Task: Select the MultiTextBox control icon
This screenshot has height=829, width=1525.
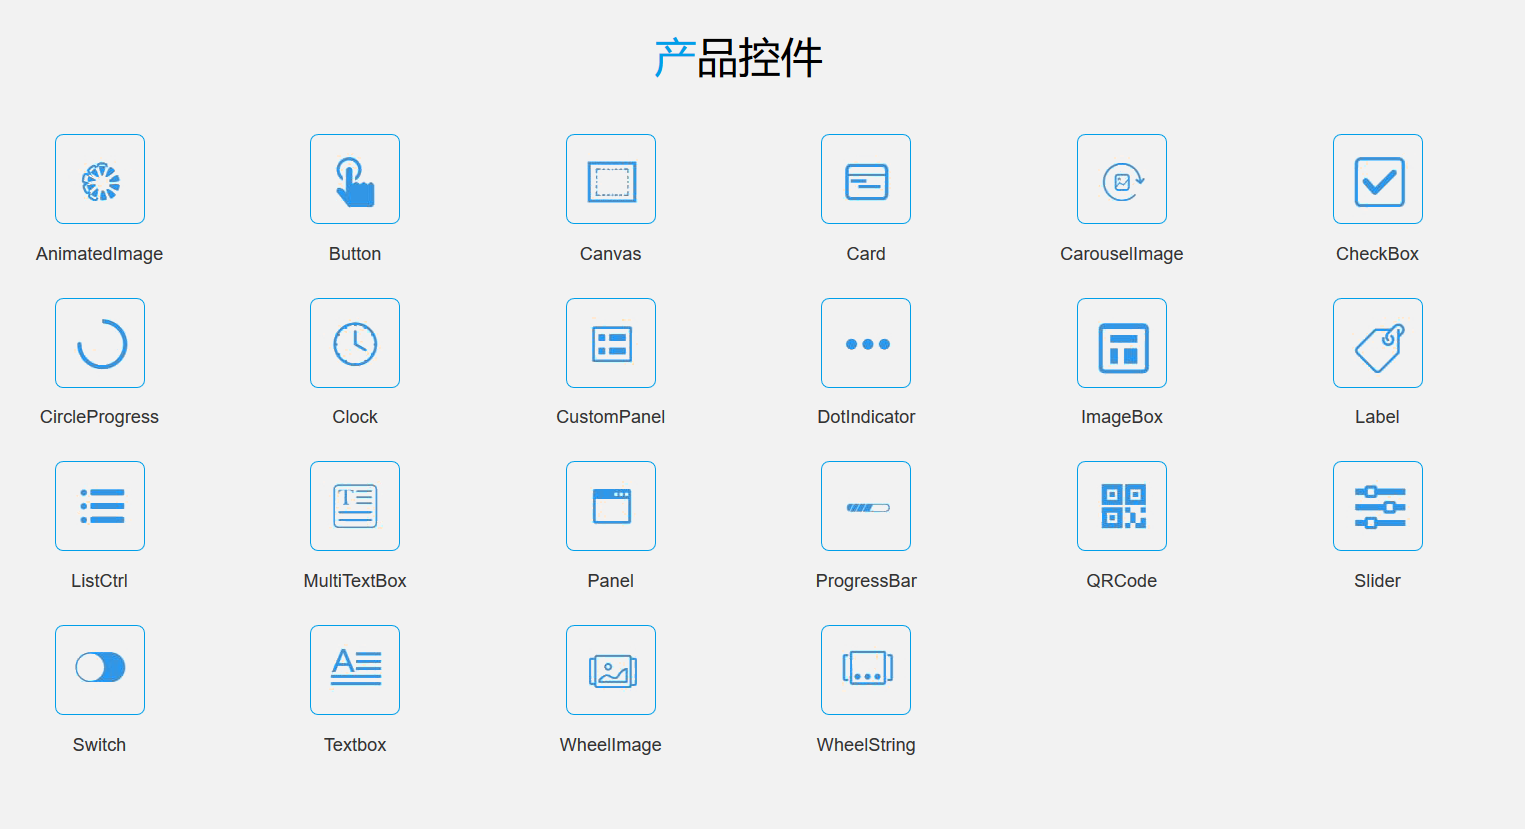Action: point(355,506)
